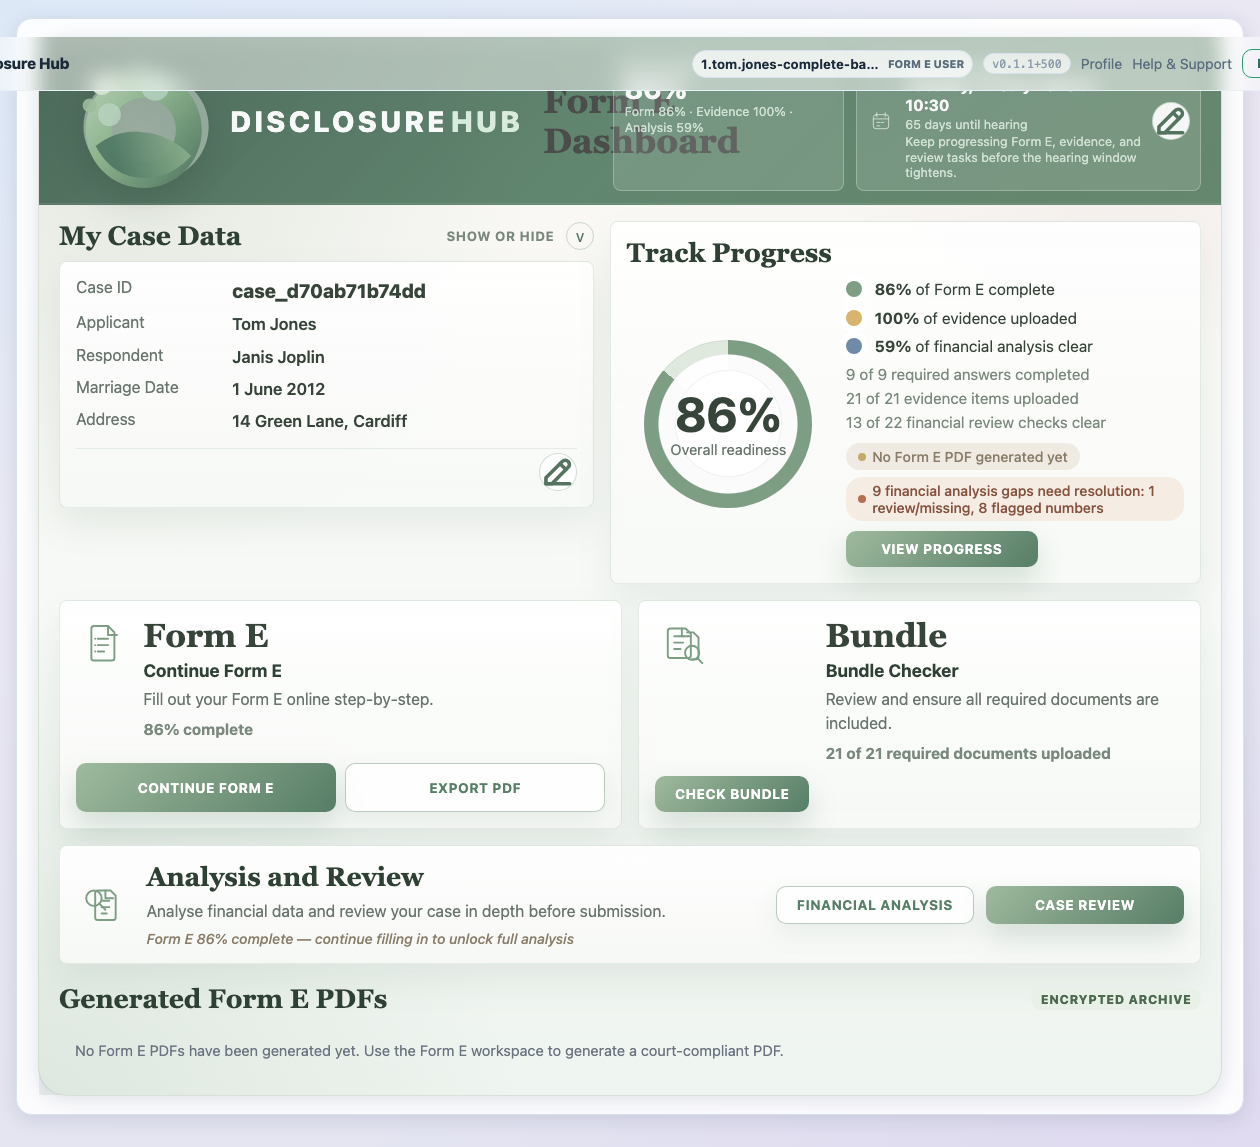This screenshot has height=1147, width=1260.
Task: Click the financial analysis gaps warning pill
Action: (1015, 499)
